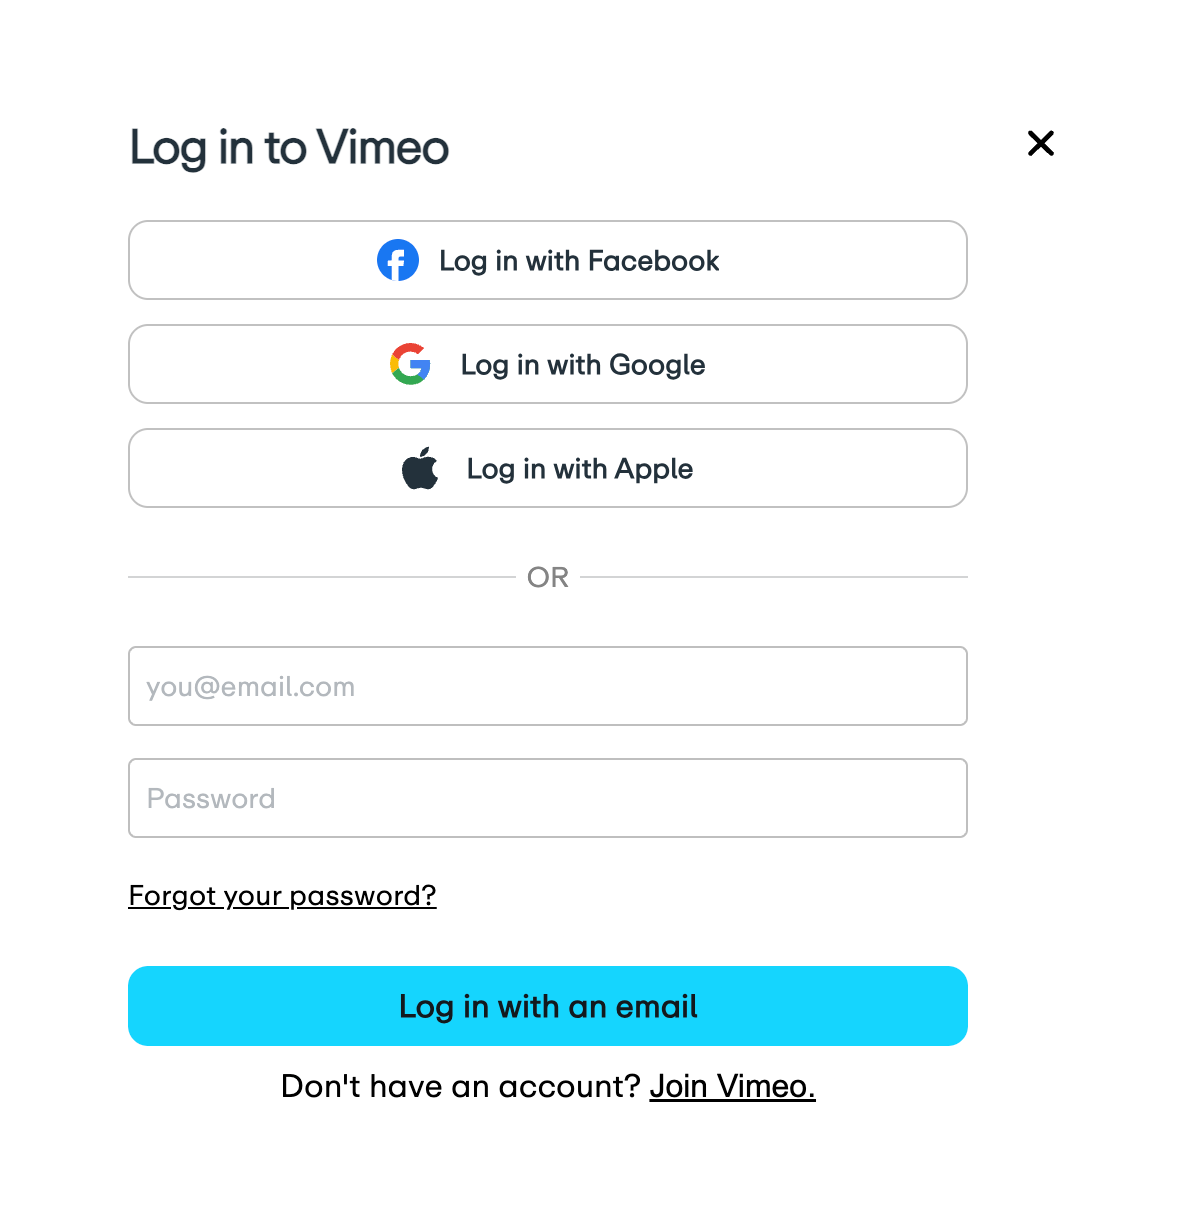Click the OR divider label
The image size is (1182, 1230).
[x=547, y=578]
